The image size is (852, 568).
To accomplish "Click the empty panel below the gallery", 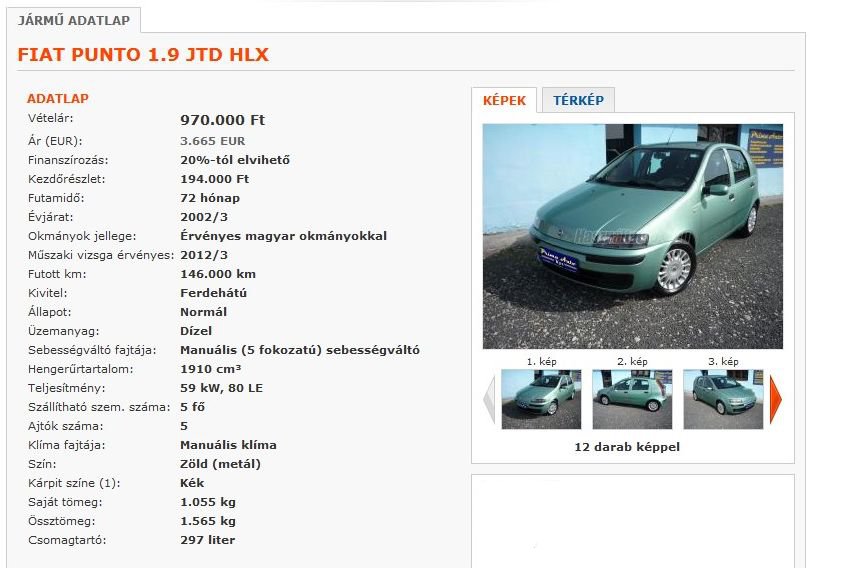I will tap(632, 521).
